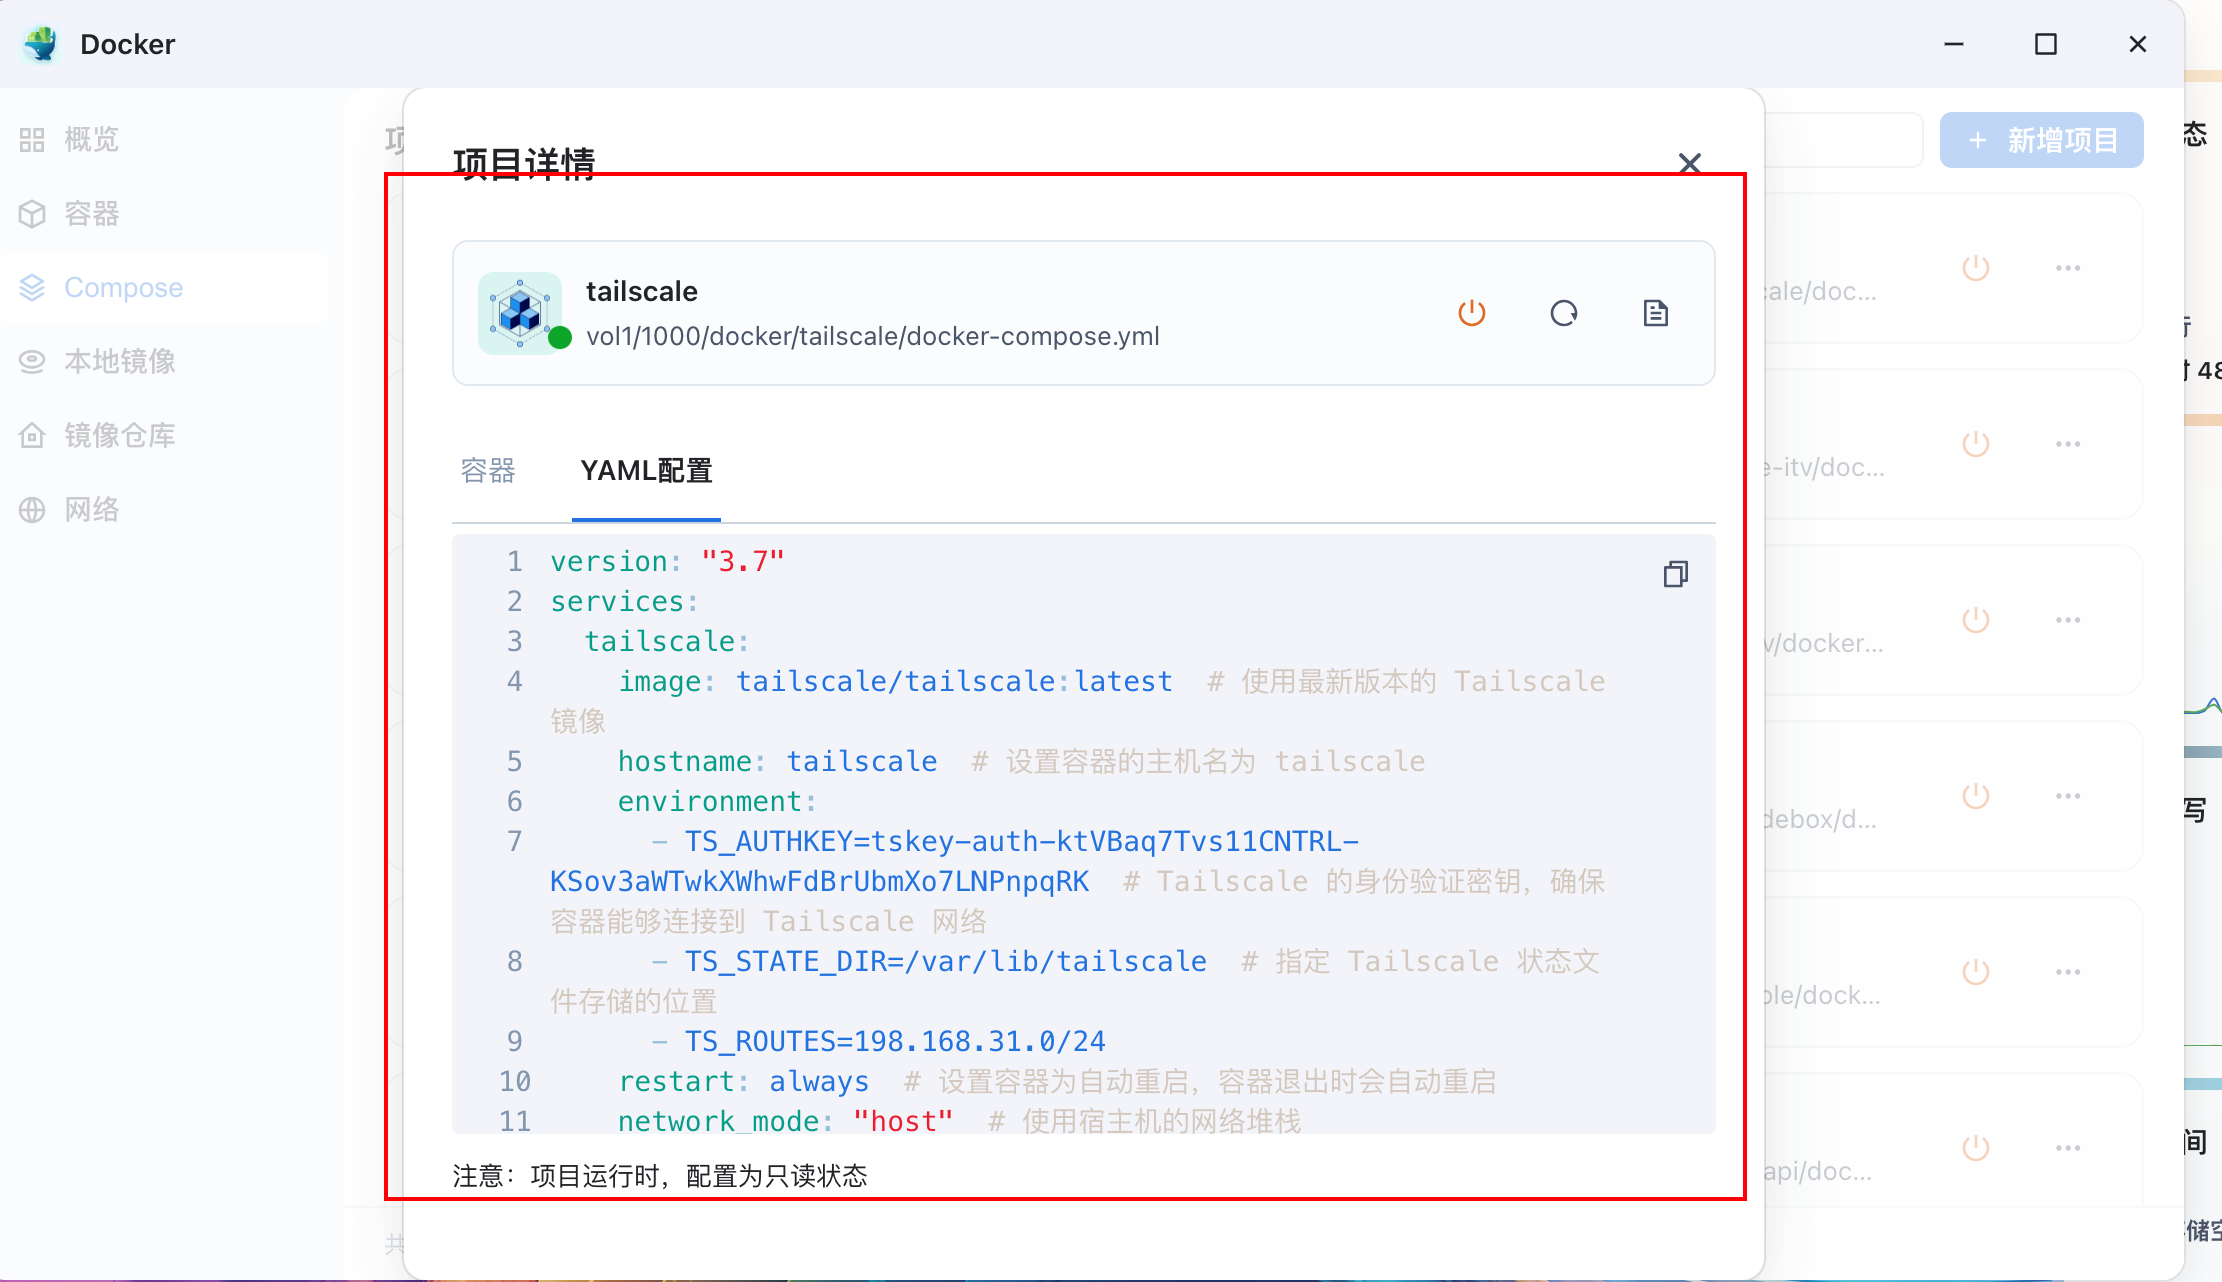
Task: Select Compose in the sidebar
Action: click(164, 288)
